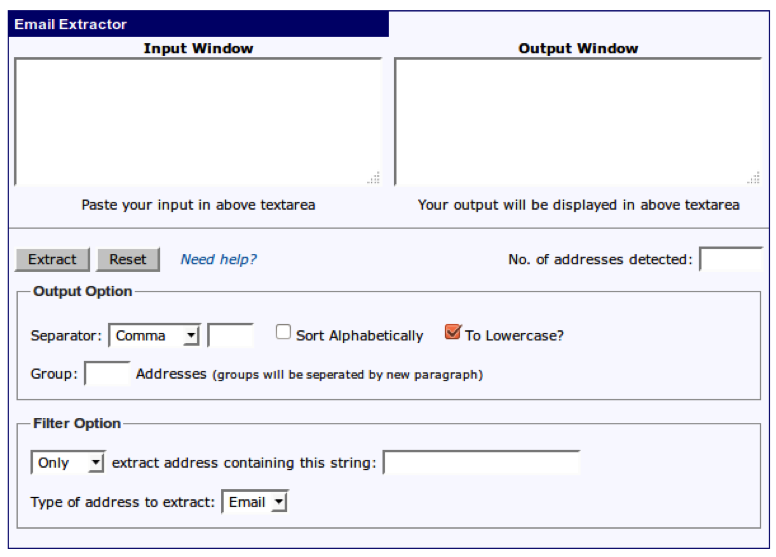The height and width of the screenshot is (557, 776).
Task: Focus the Input Window textarea
Action: click(198, 122)
